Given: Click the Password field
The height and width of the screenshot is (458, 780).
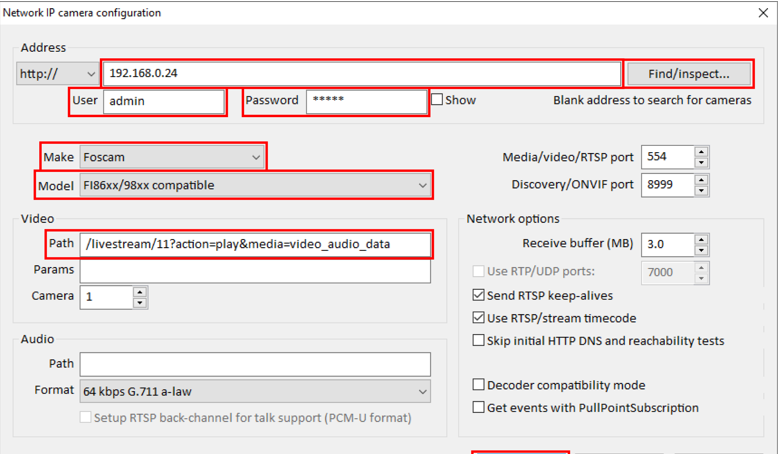Looking at the screenshot, I should [x=365, y=101].
